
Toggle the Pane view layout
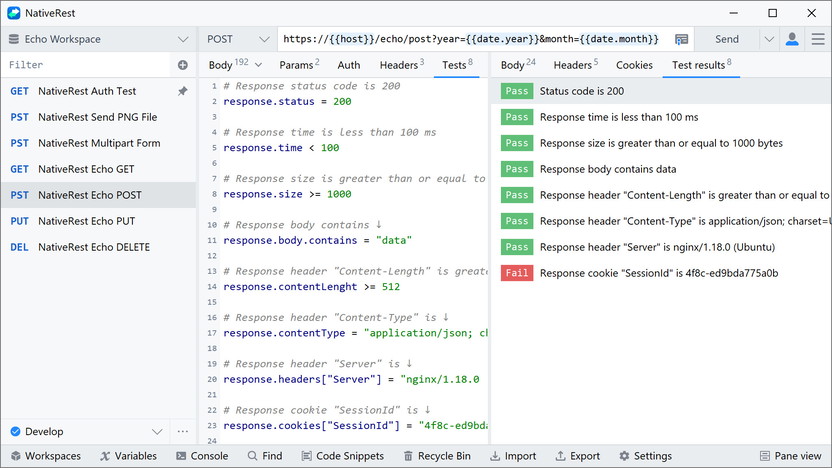point(790,456)
